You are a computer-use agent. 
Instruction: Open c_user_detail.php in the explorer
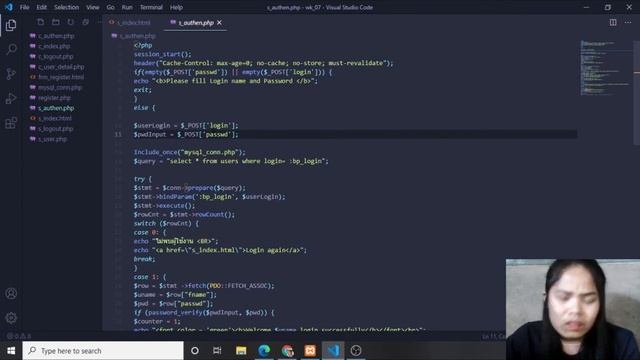pyautogui.click(x=61, y=67)
